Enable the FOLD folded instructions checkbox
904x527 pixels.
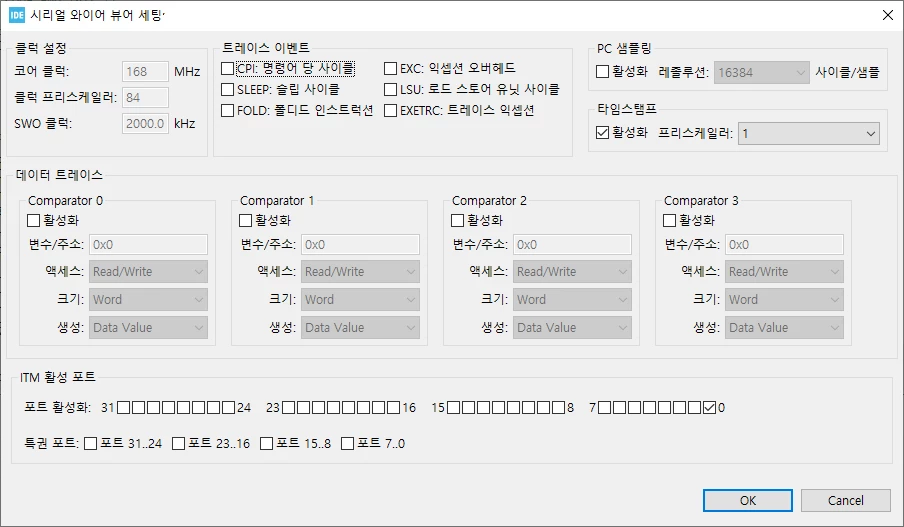coord(228,110)
